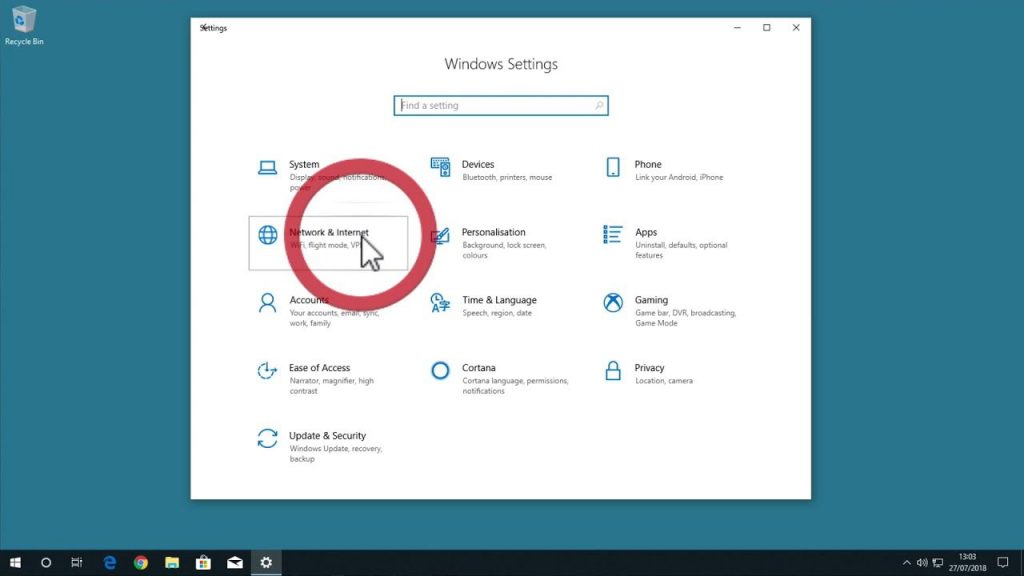The height and width of the screenshot is (576, 1024).
Task: Open the Apps list icon
Action: 613,234
